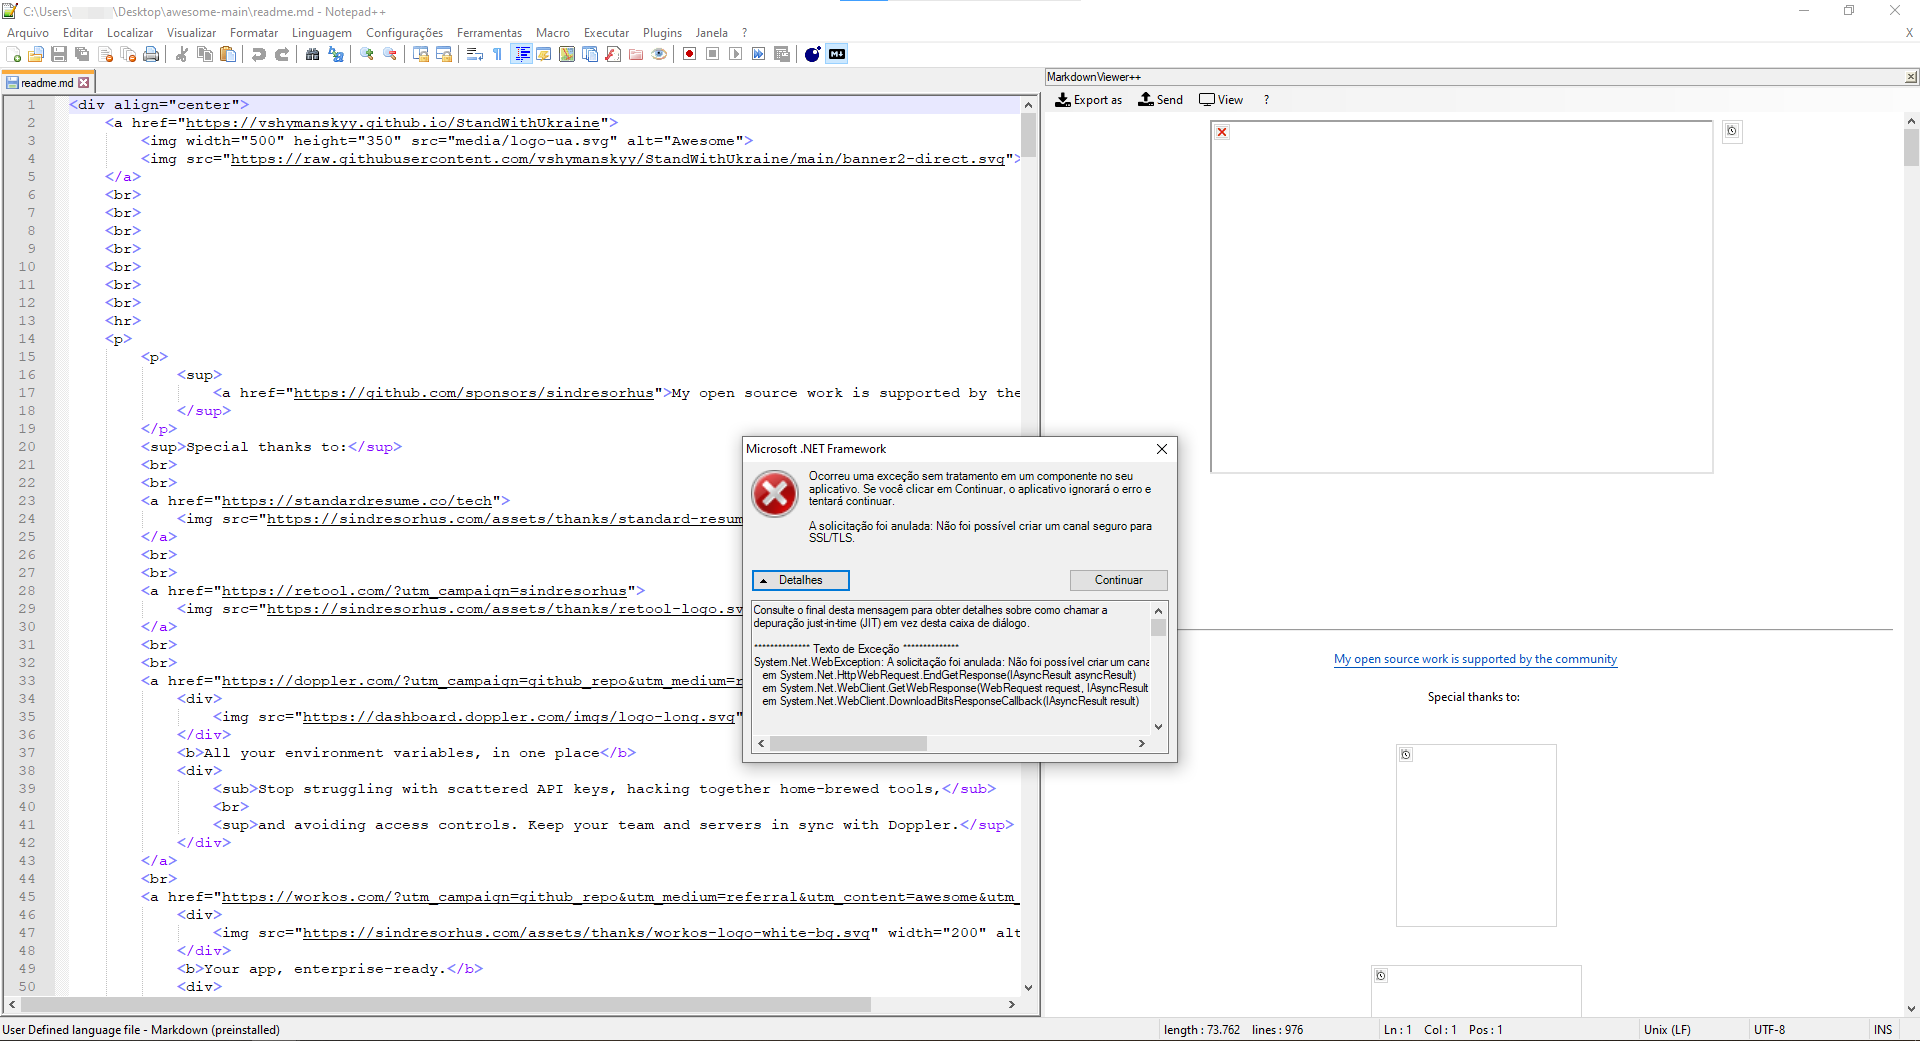
Task: Open the Visualizar menu
Action: click(191, 33)
